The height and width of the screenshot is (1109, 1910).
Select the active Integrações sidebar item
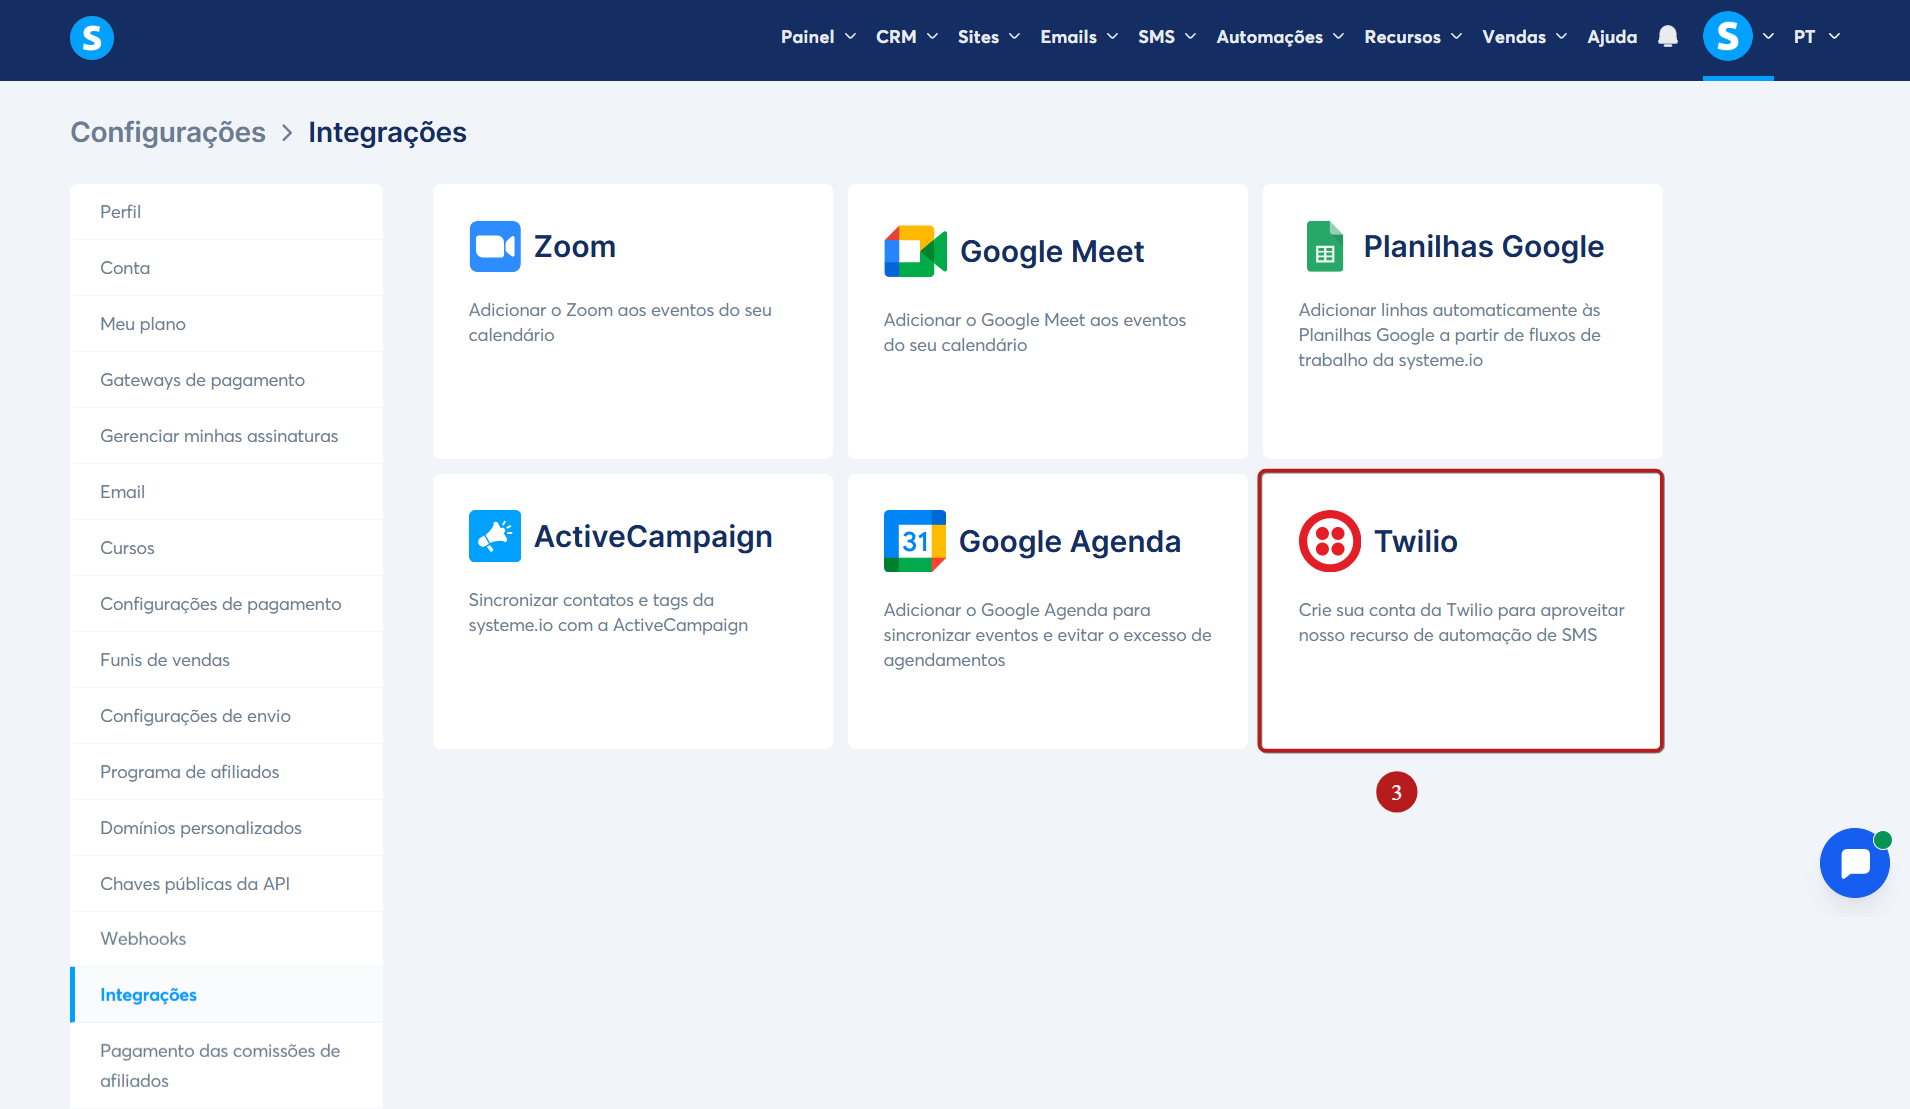(x=226, y=995)
